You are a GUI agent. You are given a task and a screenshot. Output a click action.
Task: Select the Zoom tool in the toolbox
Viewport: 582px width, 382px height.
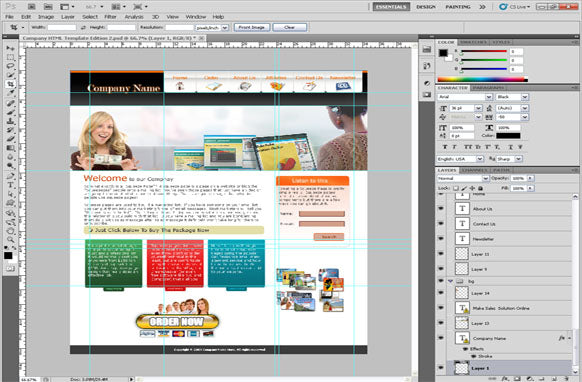(x=10, y=240)
